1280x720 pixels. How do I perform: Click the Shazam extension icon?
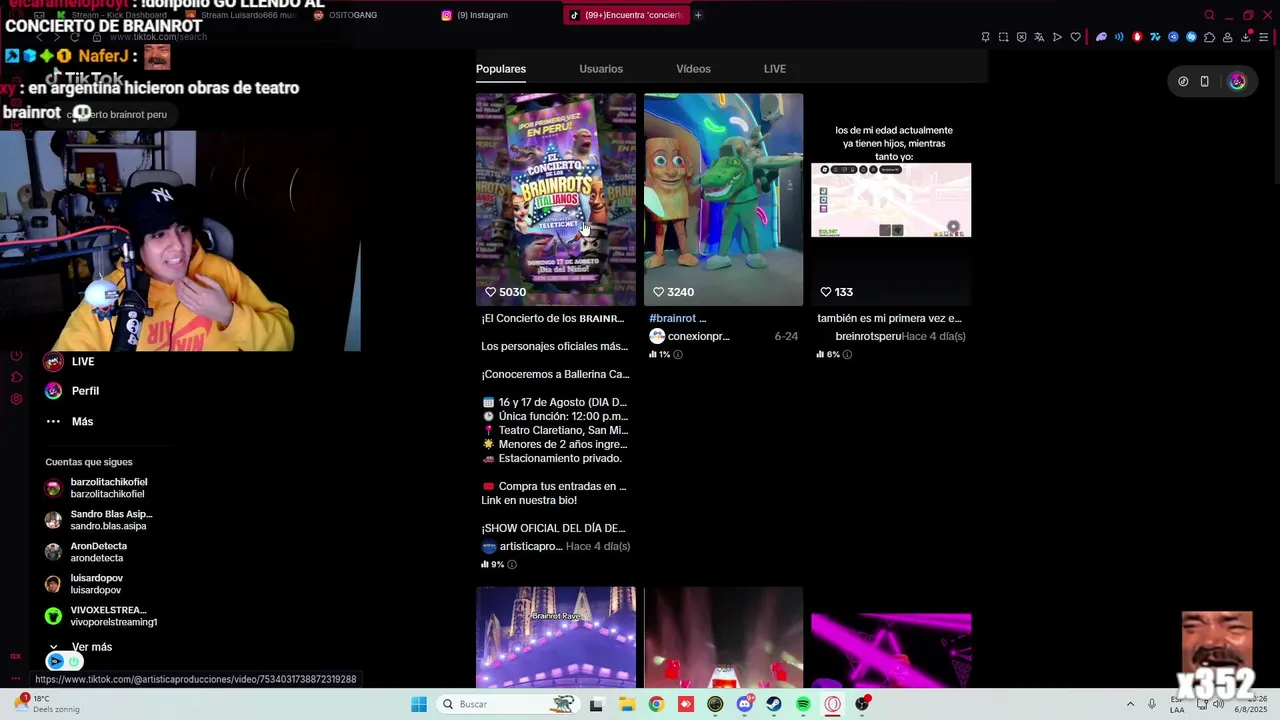pos(1191,37)
